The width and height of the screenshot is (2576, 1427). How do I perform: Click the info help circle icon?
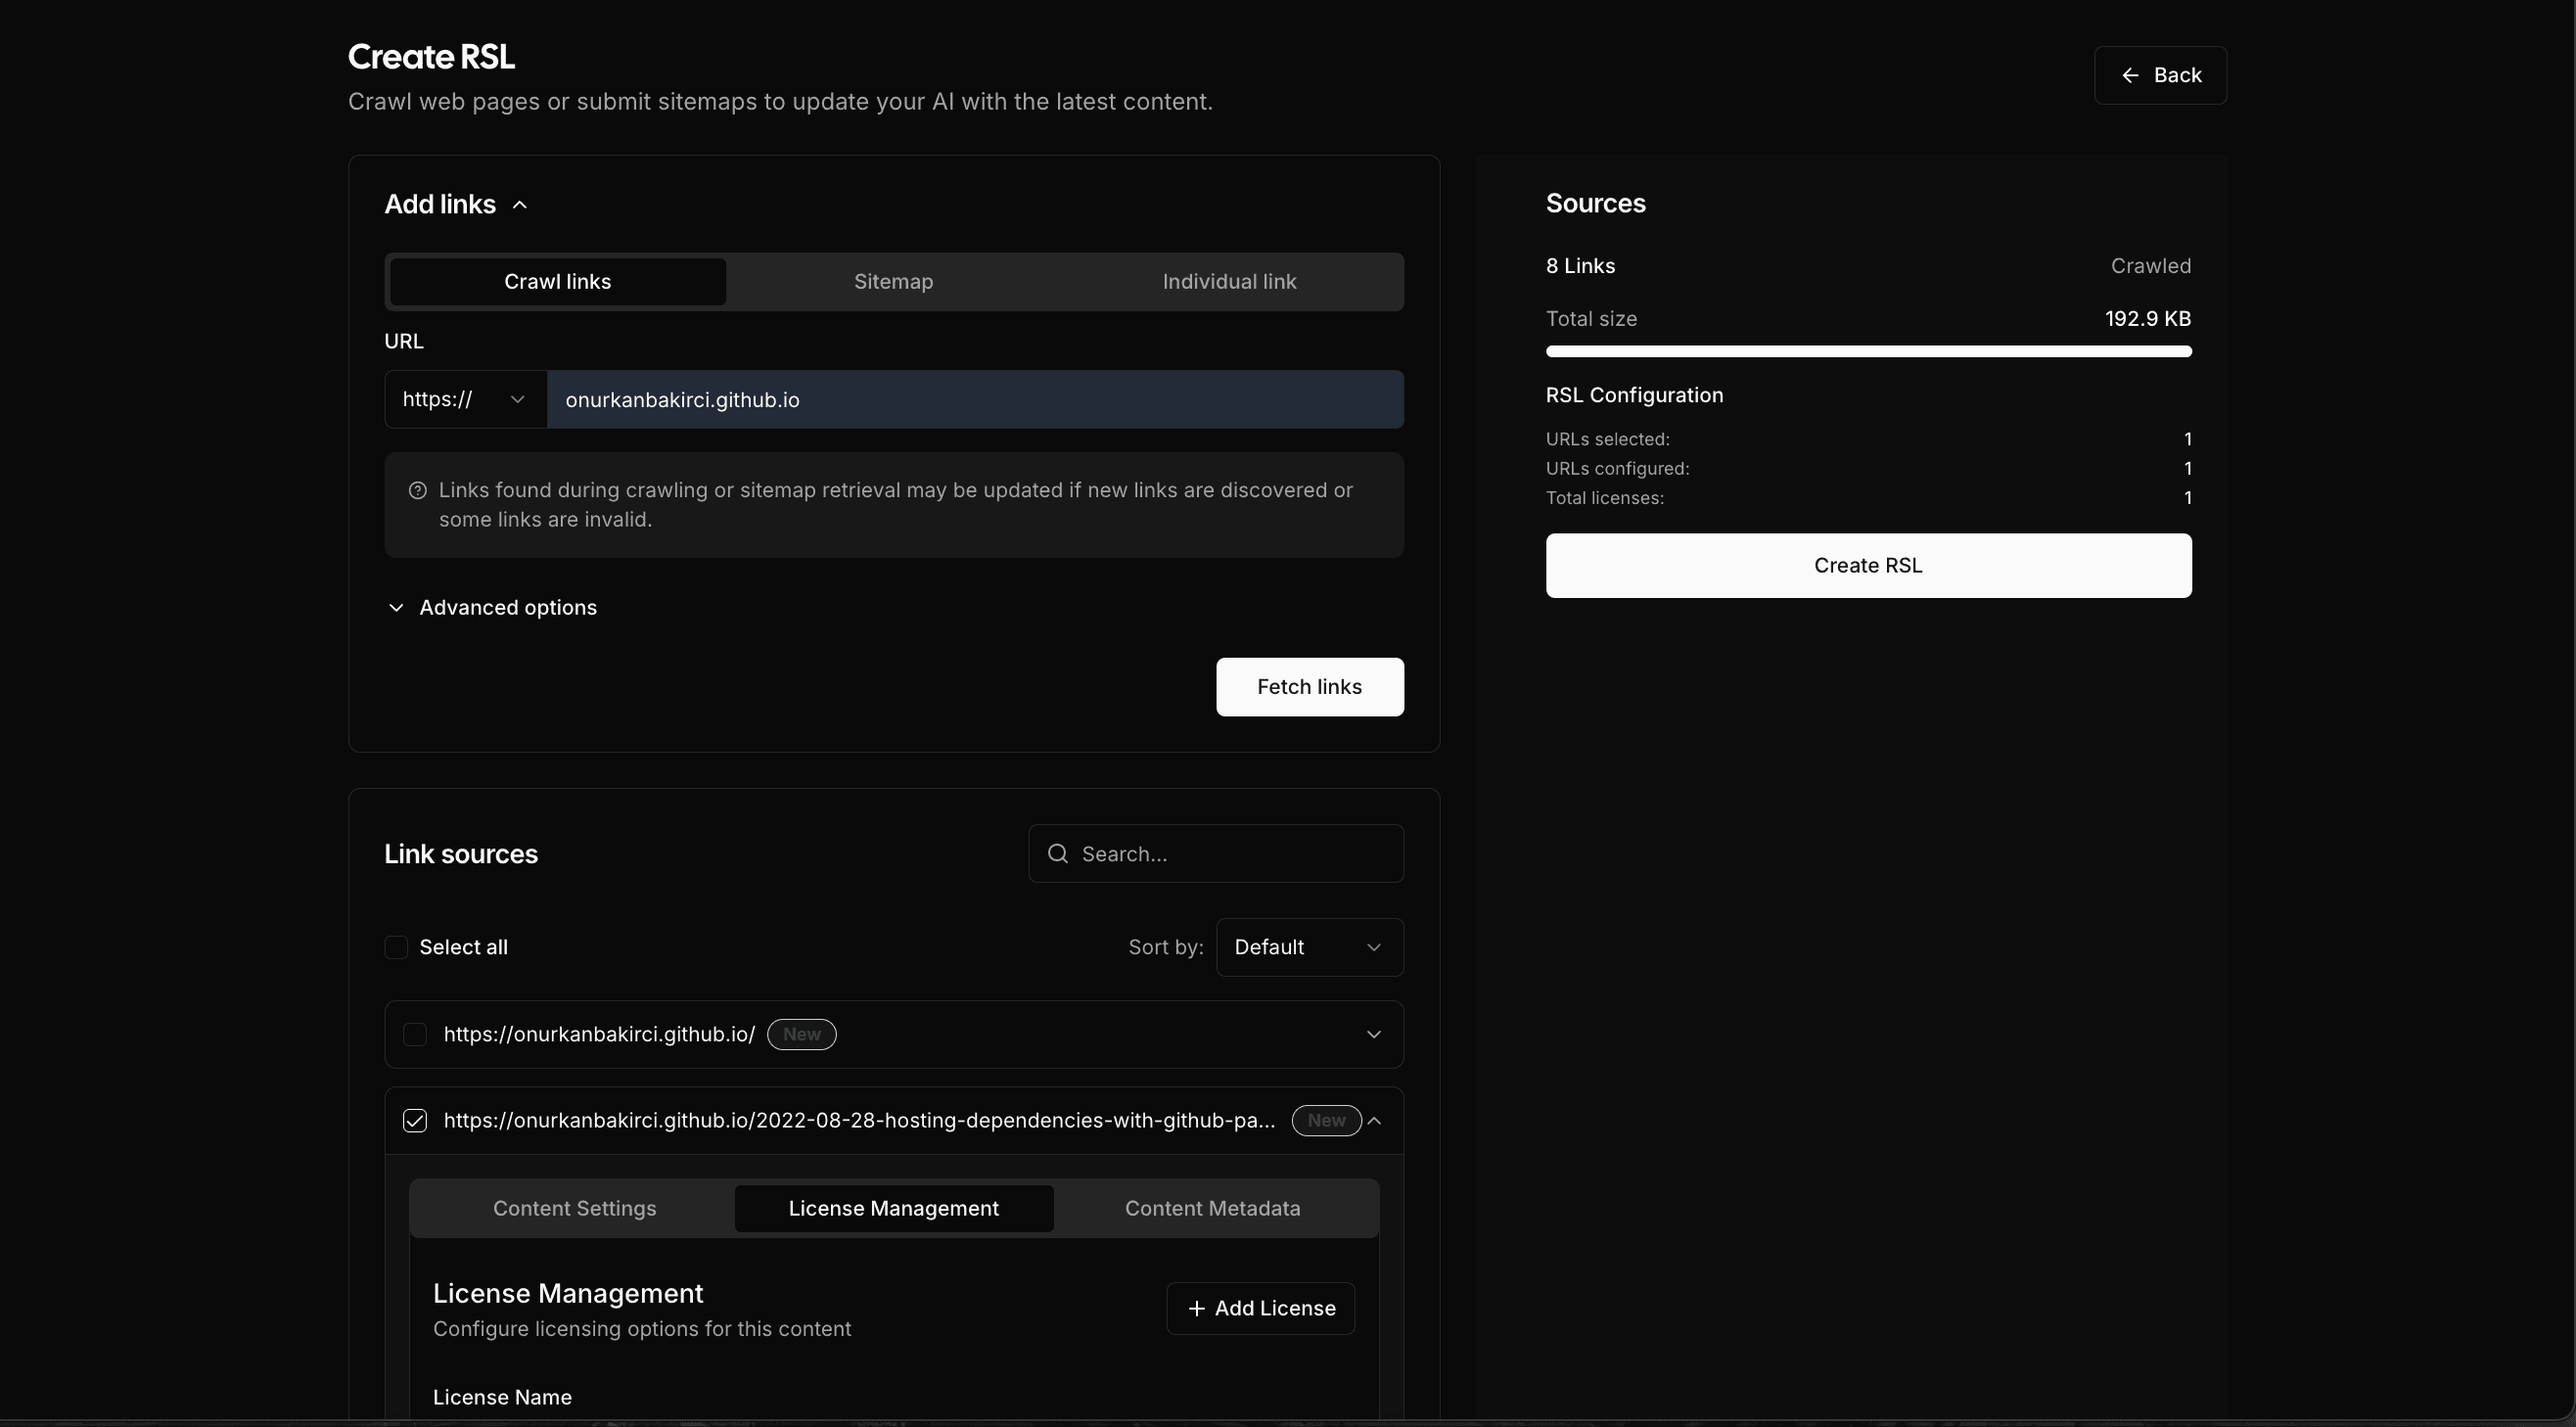[418, 491]
